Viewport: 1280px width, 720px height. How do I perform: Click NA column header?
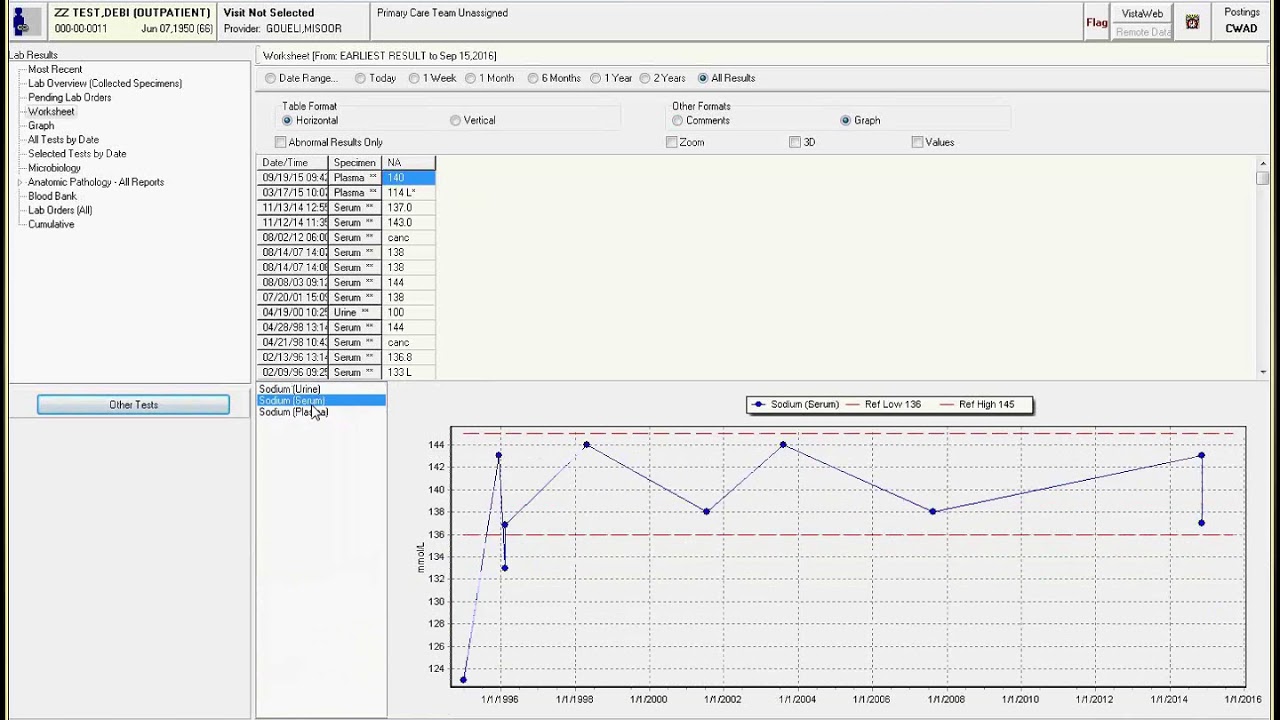point(409,163)
